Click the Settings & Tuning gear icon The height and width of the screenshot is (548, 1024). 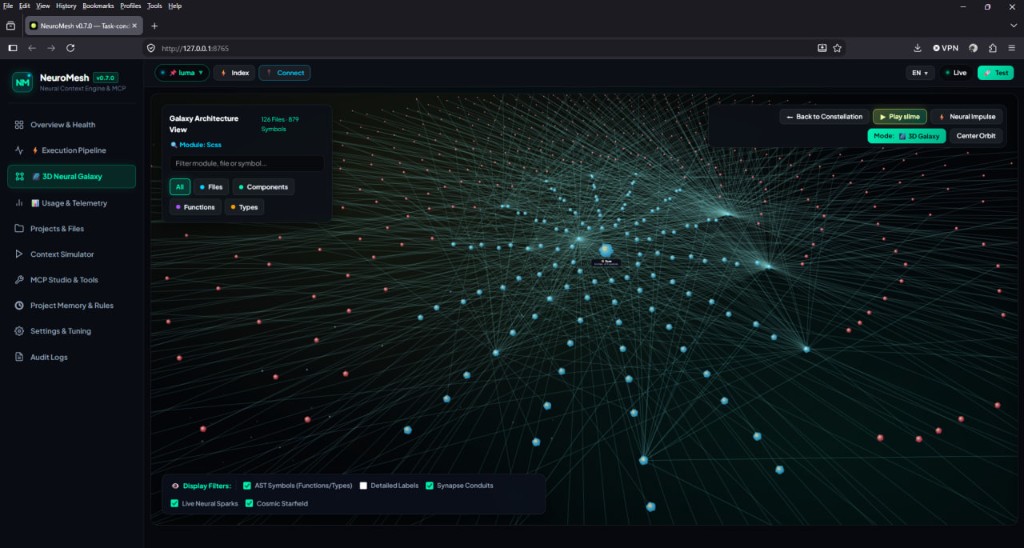(19, 331)
